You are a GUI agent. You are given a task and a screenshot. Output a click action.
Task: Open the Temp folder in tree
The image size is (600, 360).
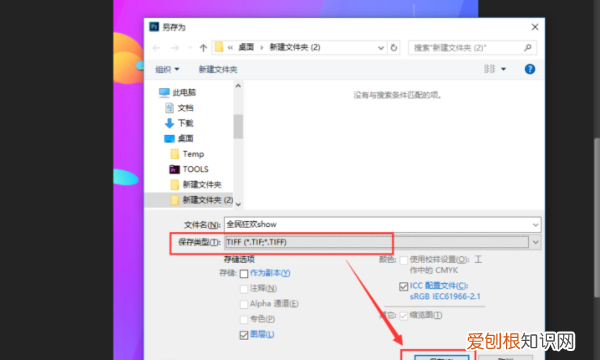pos(187,154)
